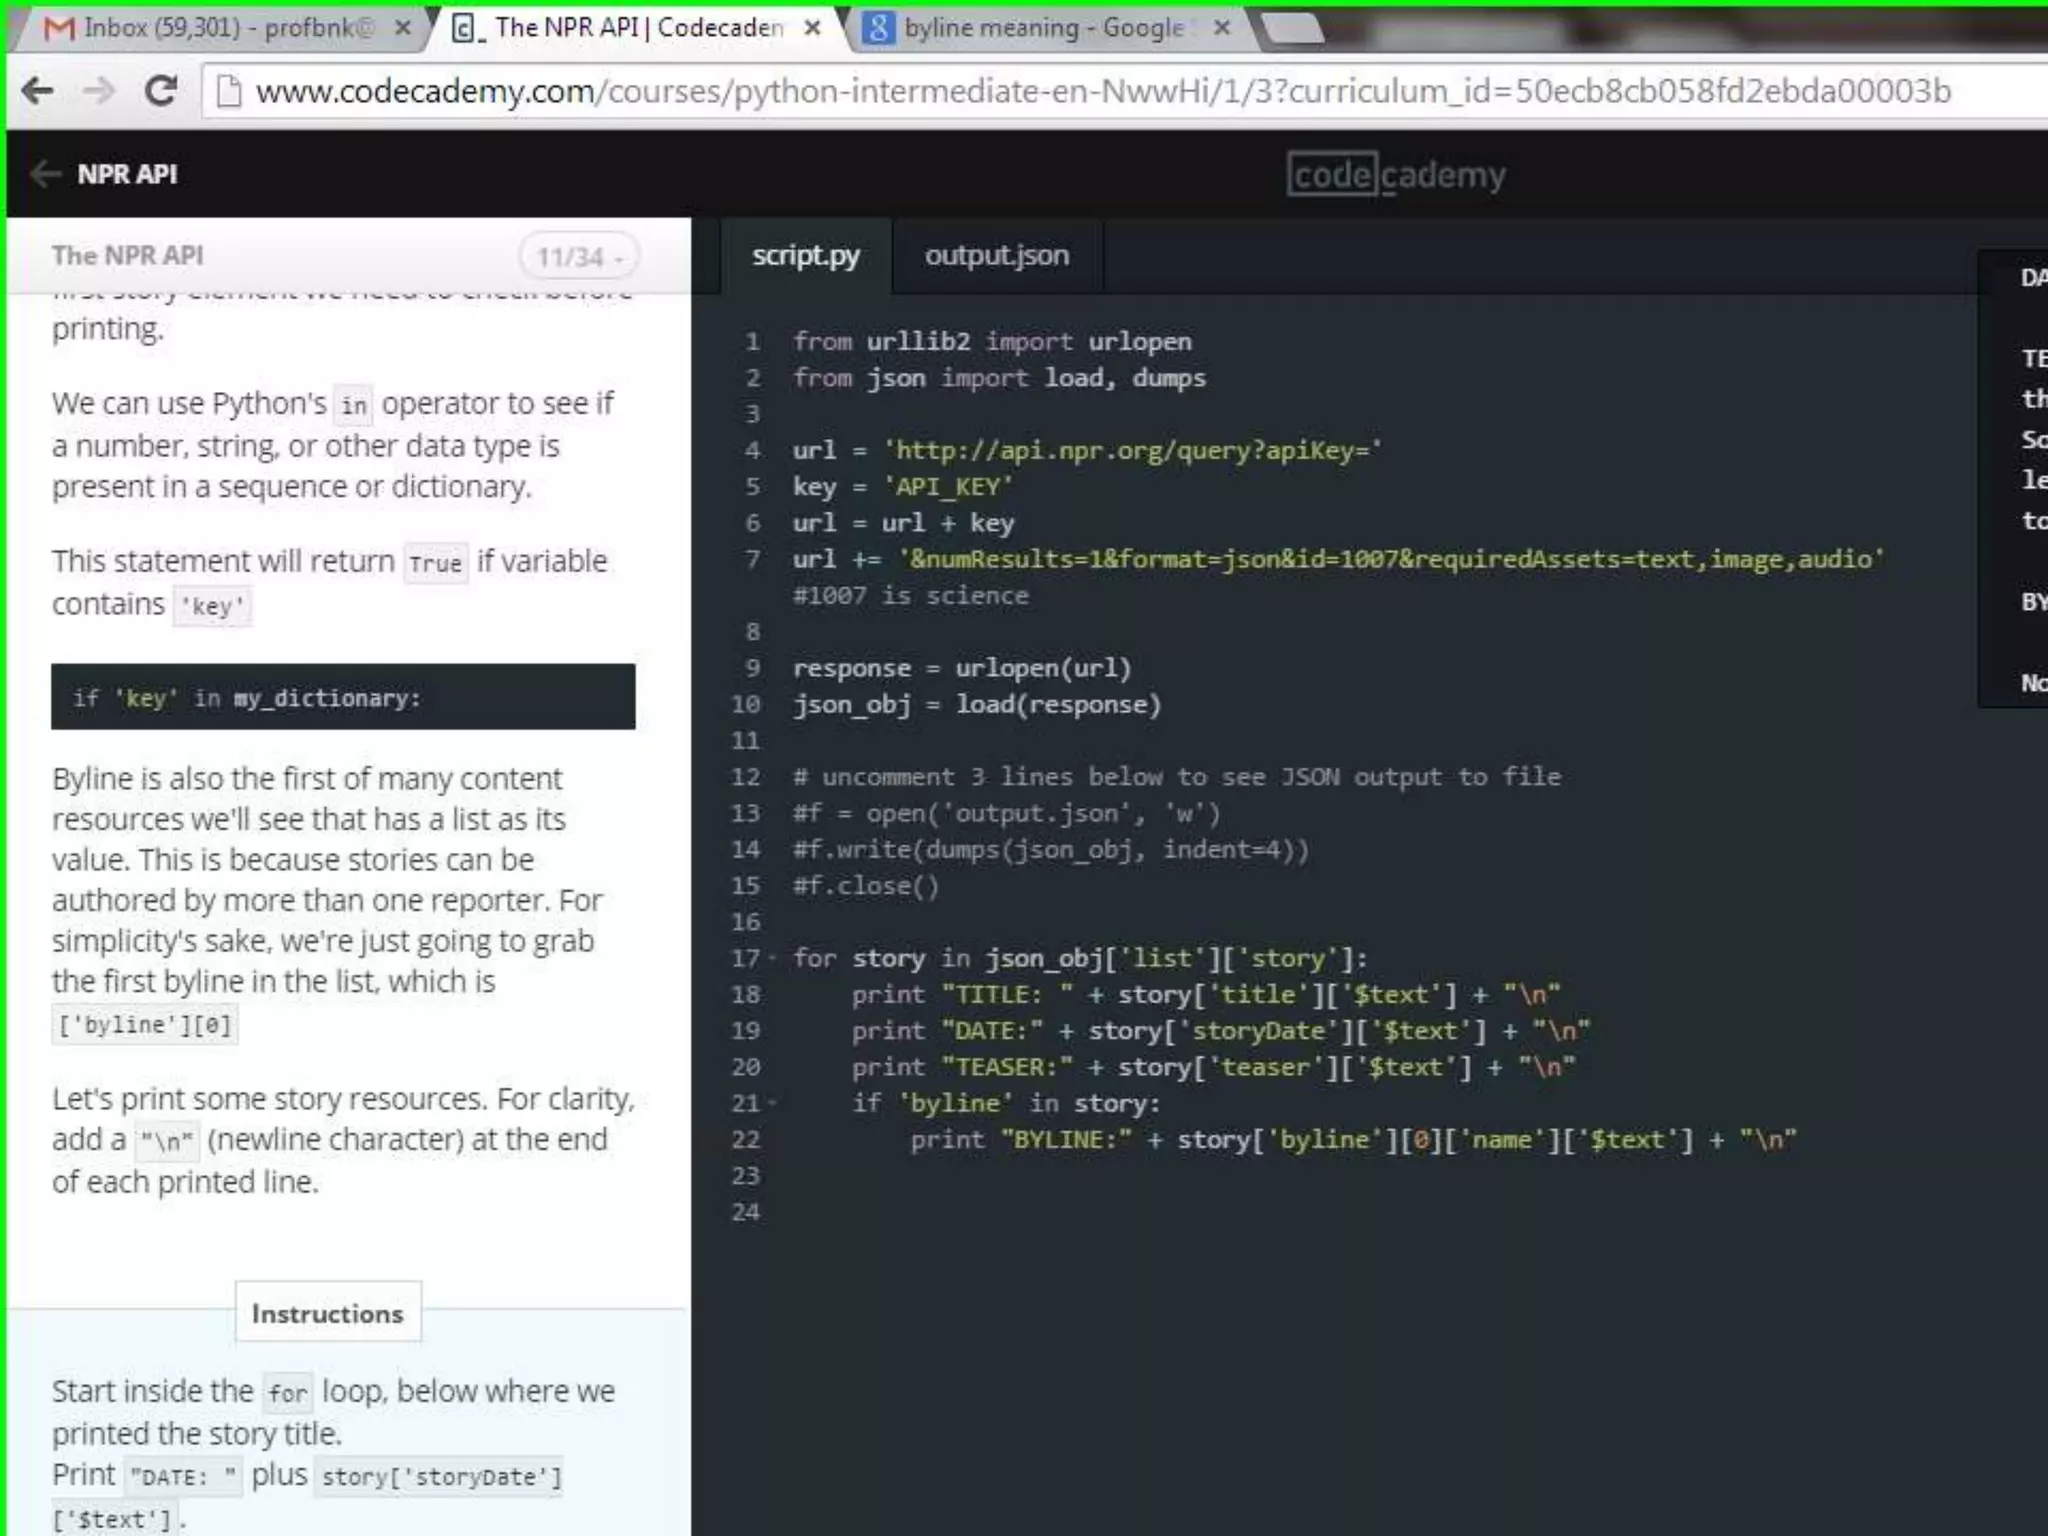This screenshot has width=2048, height=1536.
Task: Click the "DATE: " code snippet in instructions
Action: tap(183, 1476)
